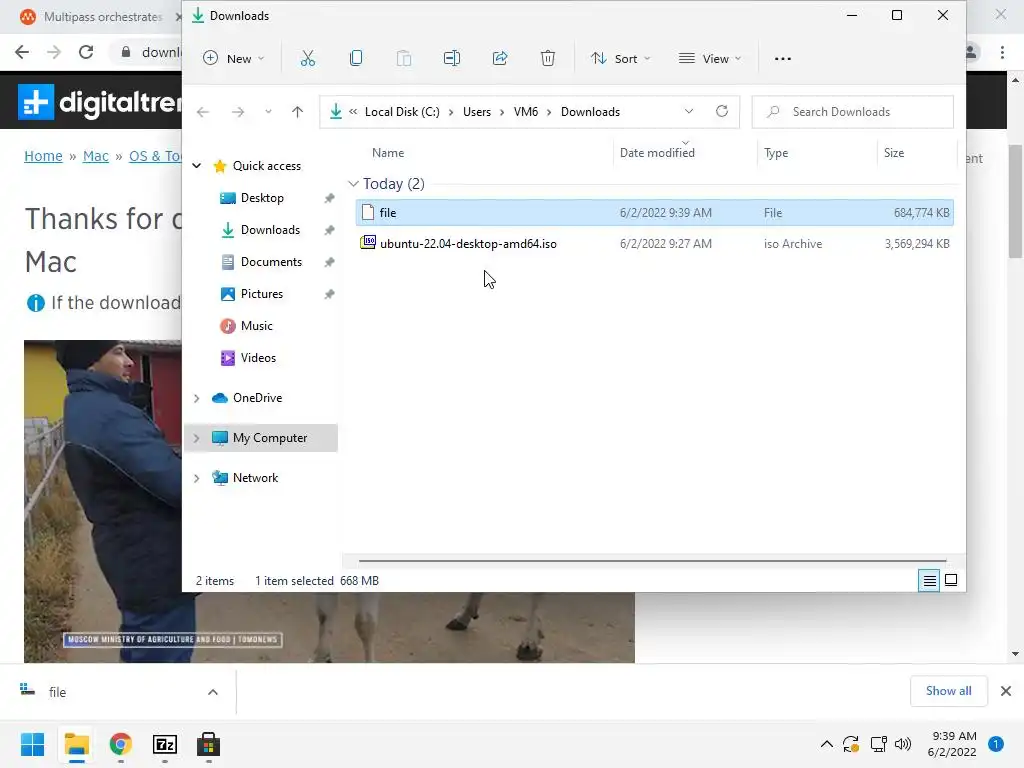Select Desktop in Quick access
The width and height of the screenshot is (1024, 768).
(x=262, y=198)
